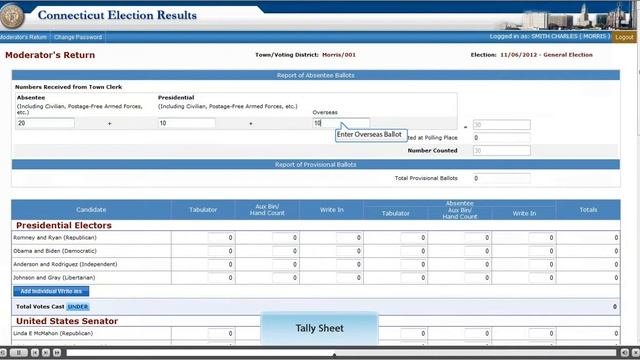640x360 pixels.
Task: Focus the Overseas ballots input field
Action: pyautogui.click(x=341, y=123)
